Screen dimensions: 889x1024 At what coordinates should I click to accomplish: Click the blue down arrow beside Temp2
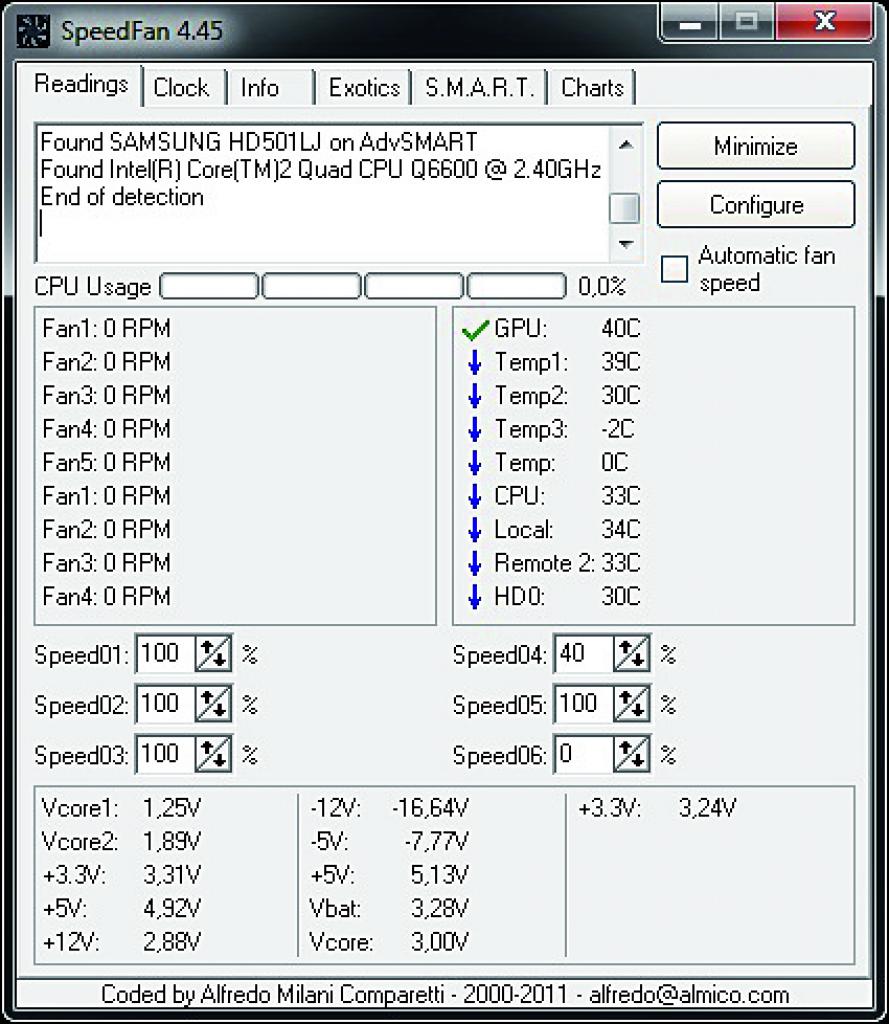coord(475,396)
